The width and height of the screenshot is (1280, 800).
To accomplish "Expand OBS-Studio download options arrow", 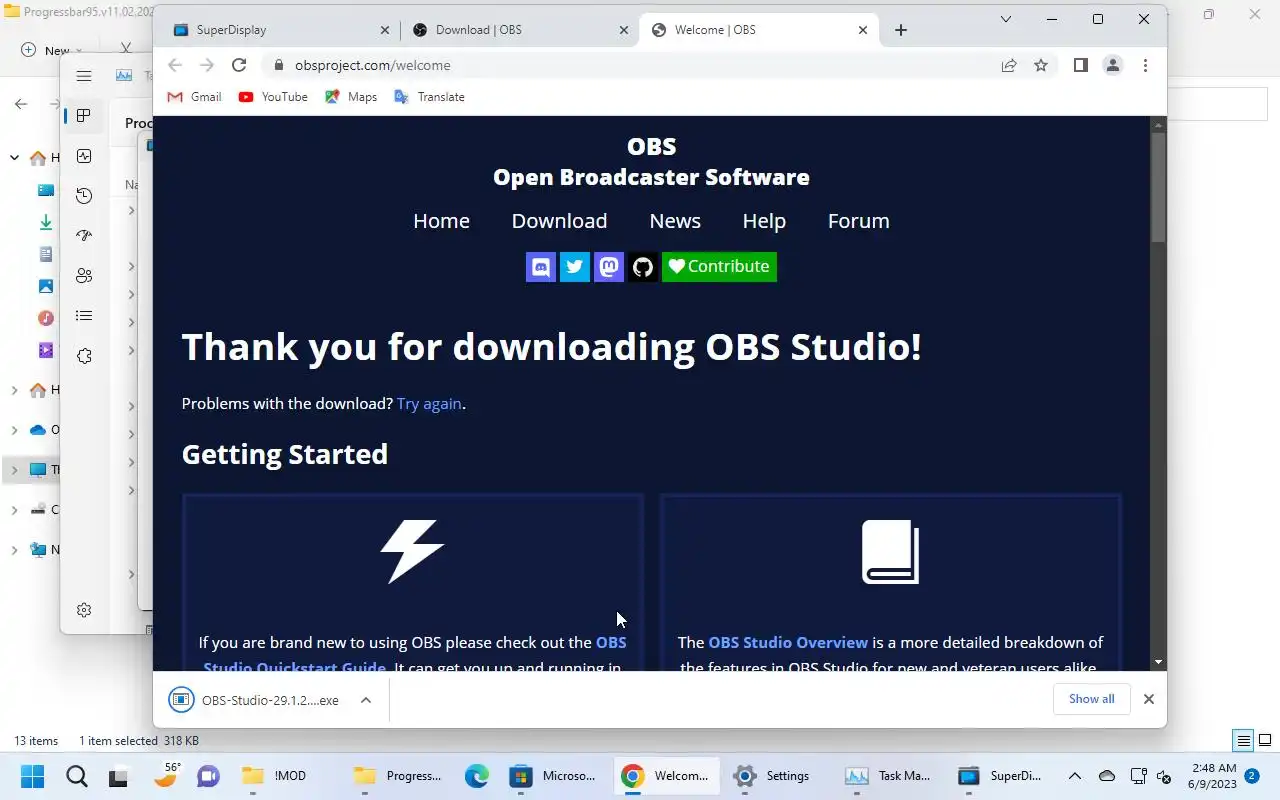I will [x=366, y=700].
